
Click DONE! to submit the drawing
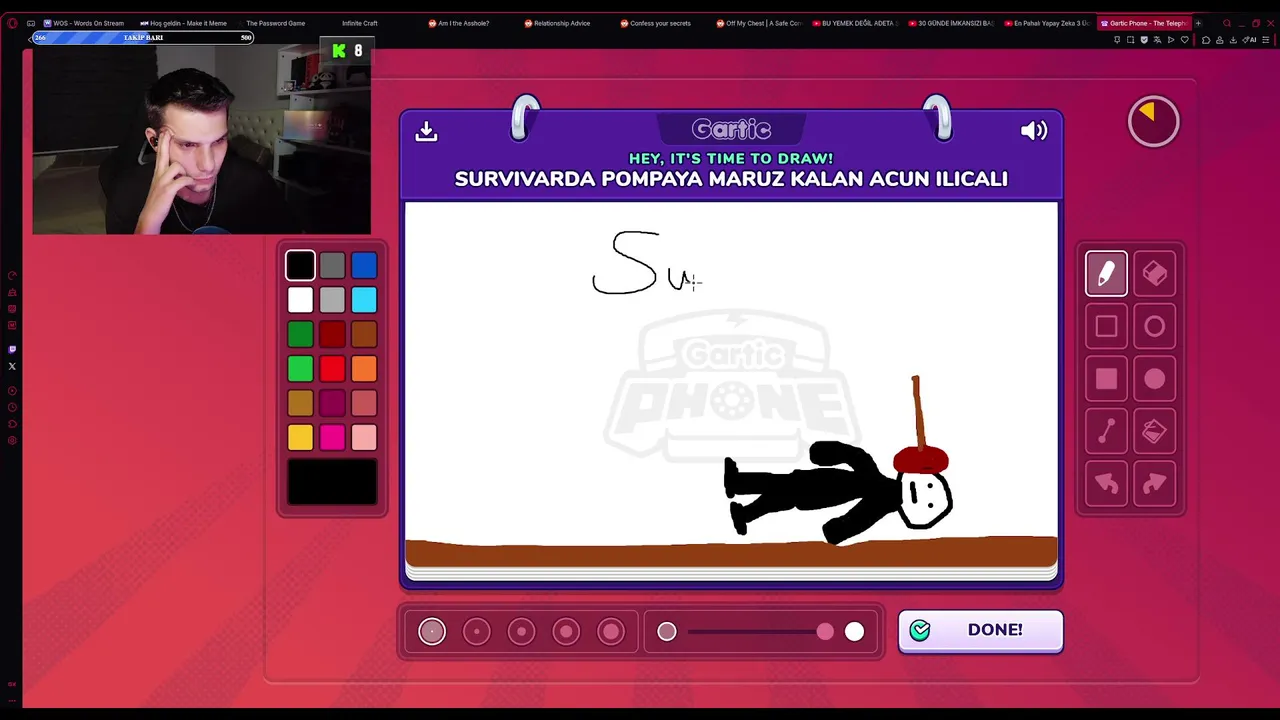click(980, 630)
